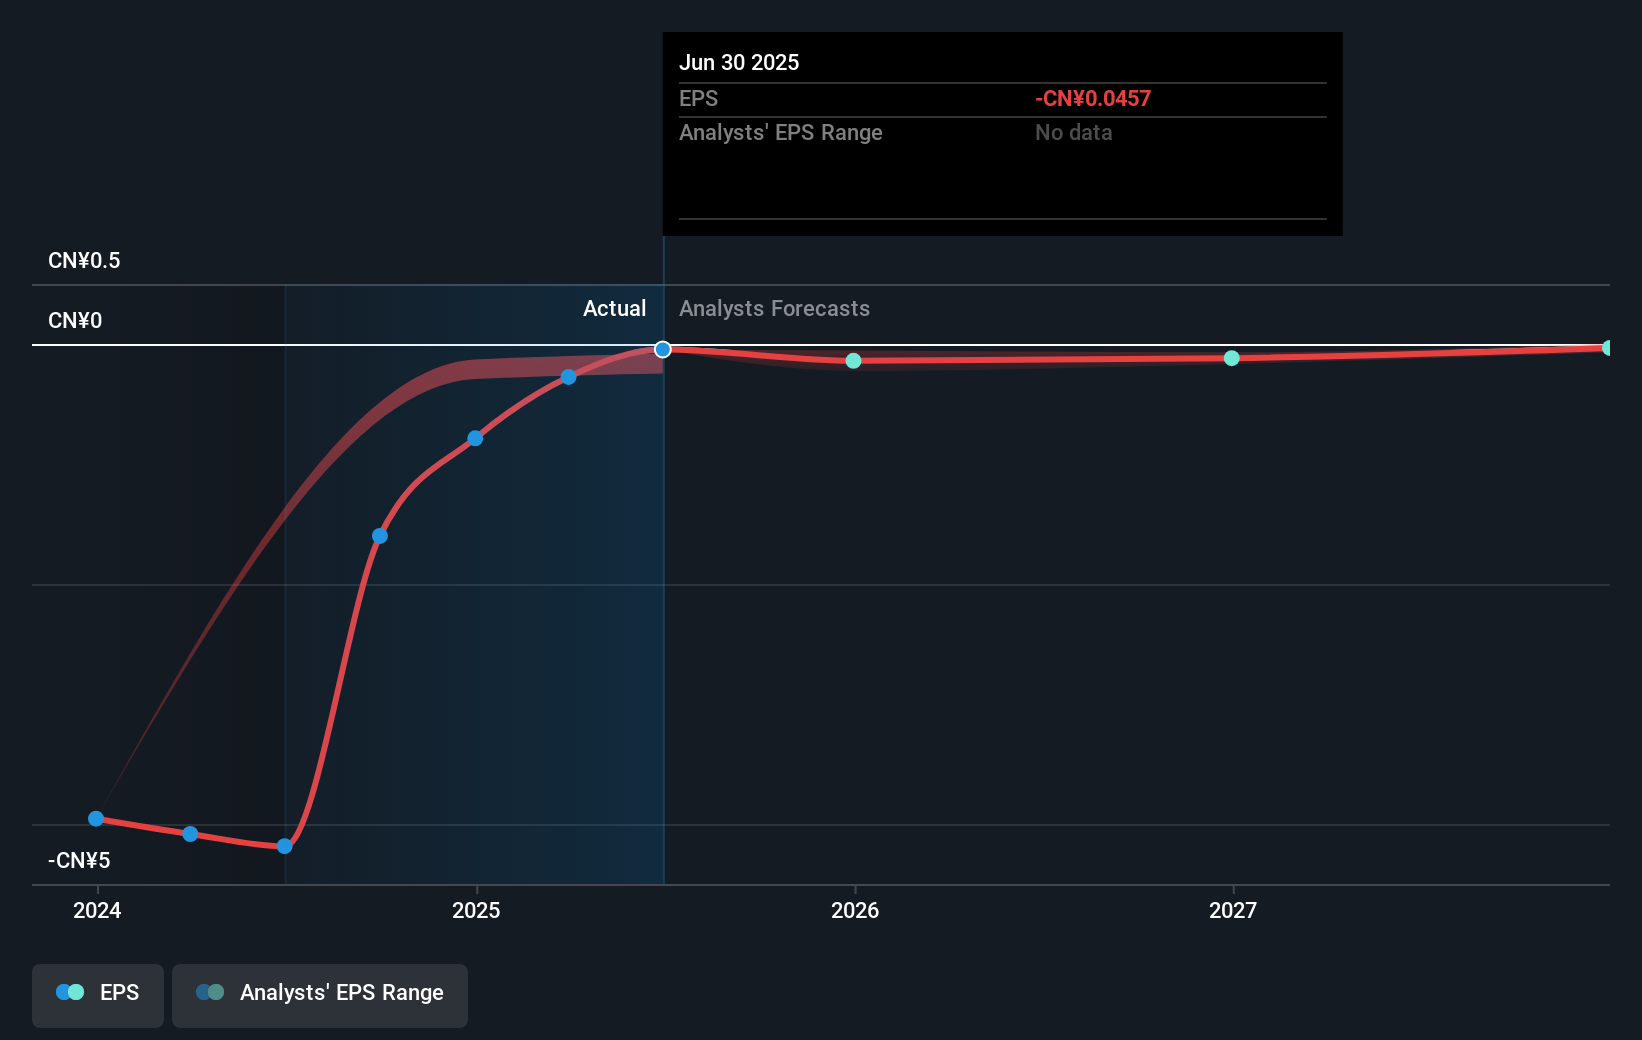1642x1040 pixels.
Task: Click the -CN¥5 y-axis label
Action: [79, 860]
